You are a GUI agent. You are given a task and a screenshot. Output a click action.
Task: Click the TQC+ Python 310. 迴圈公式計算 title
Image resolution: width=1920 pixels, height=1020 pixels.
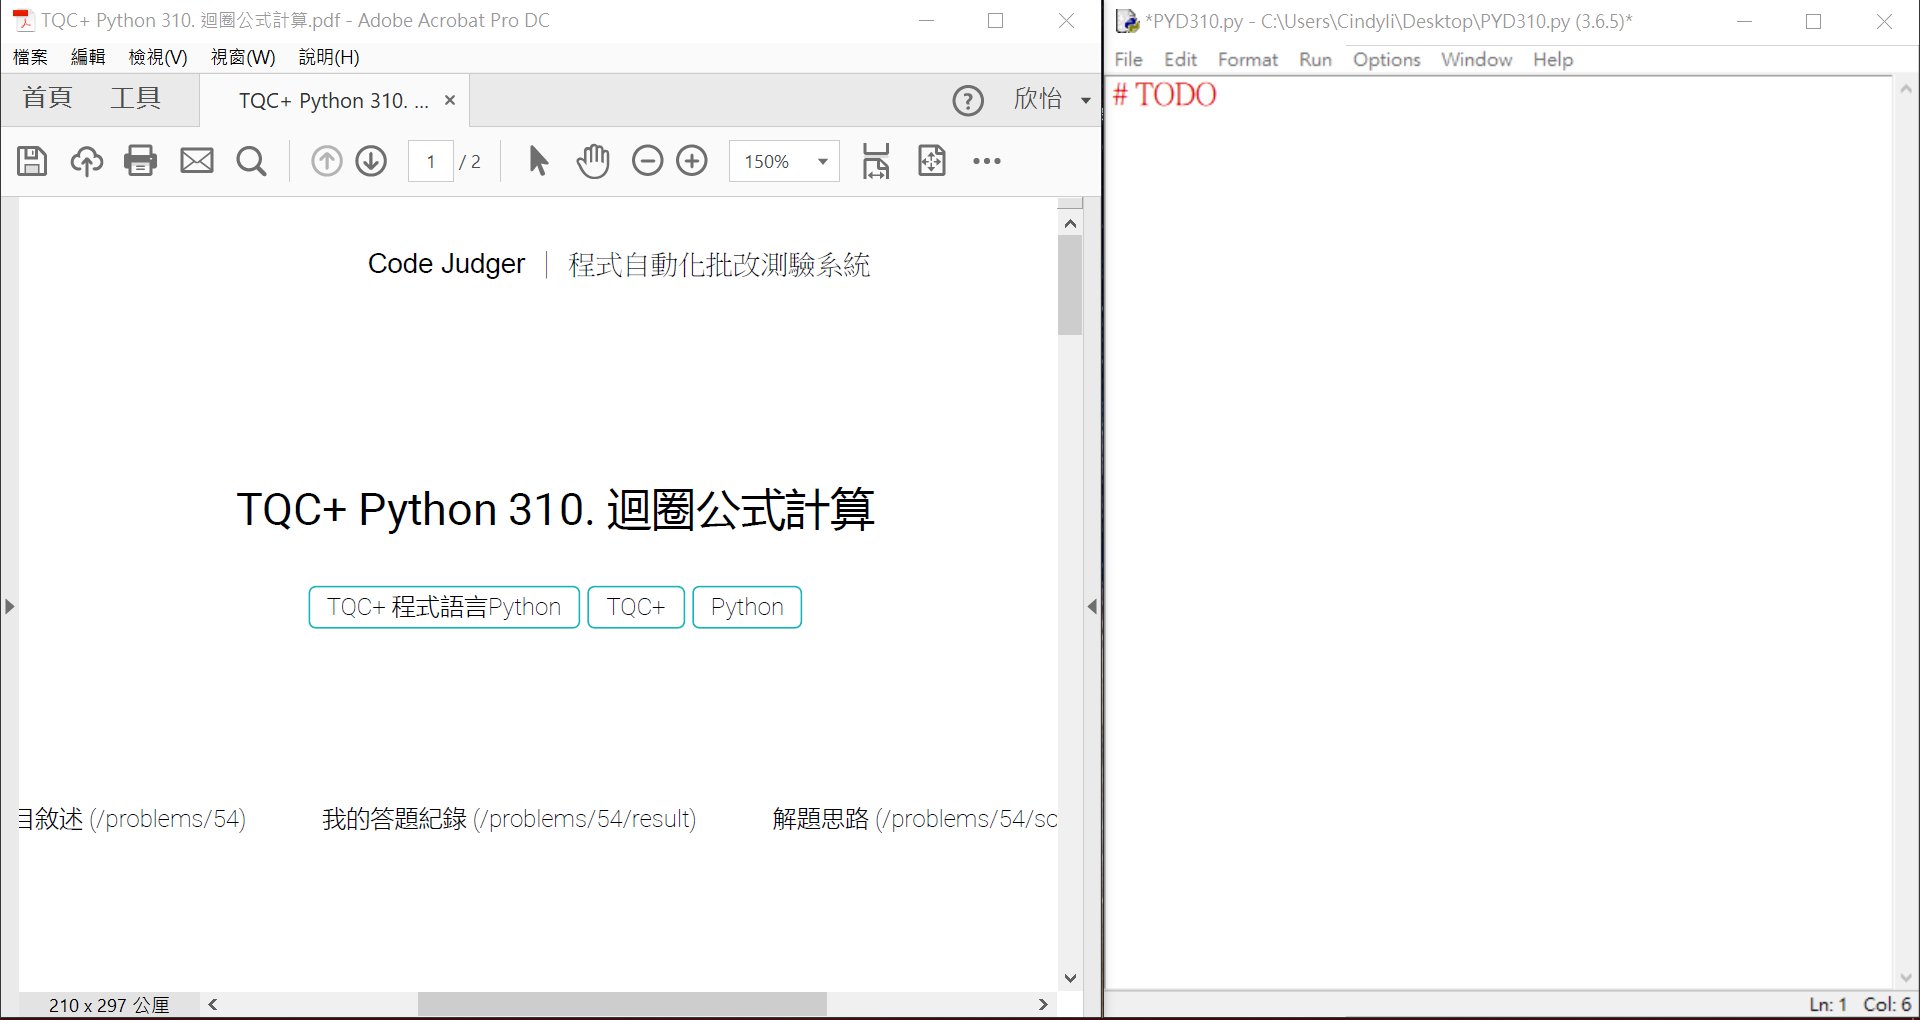(x=555, y=509)
